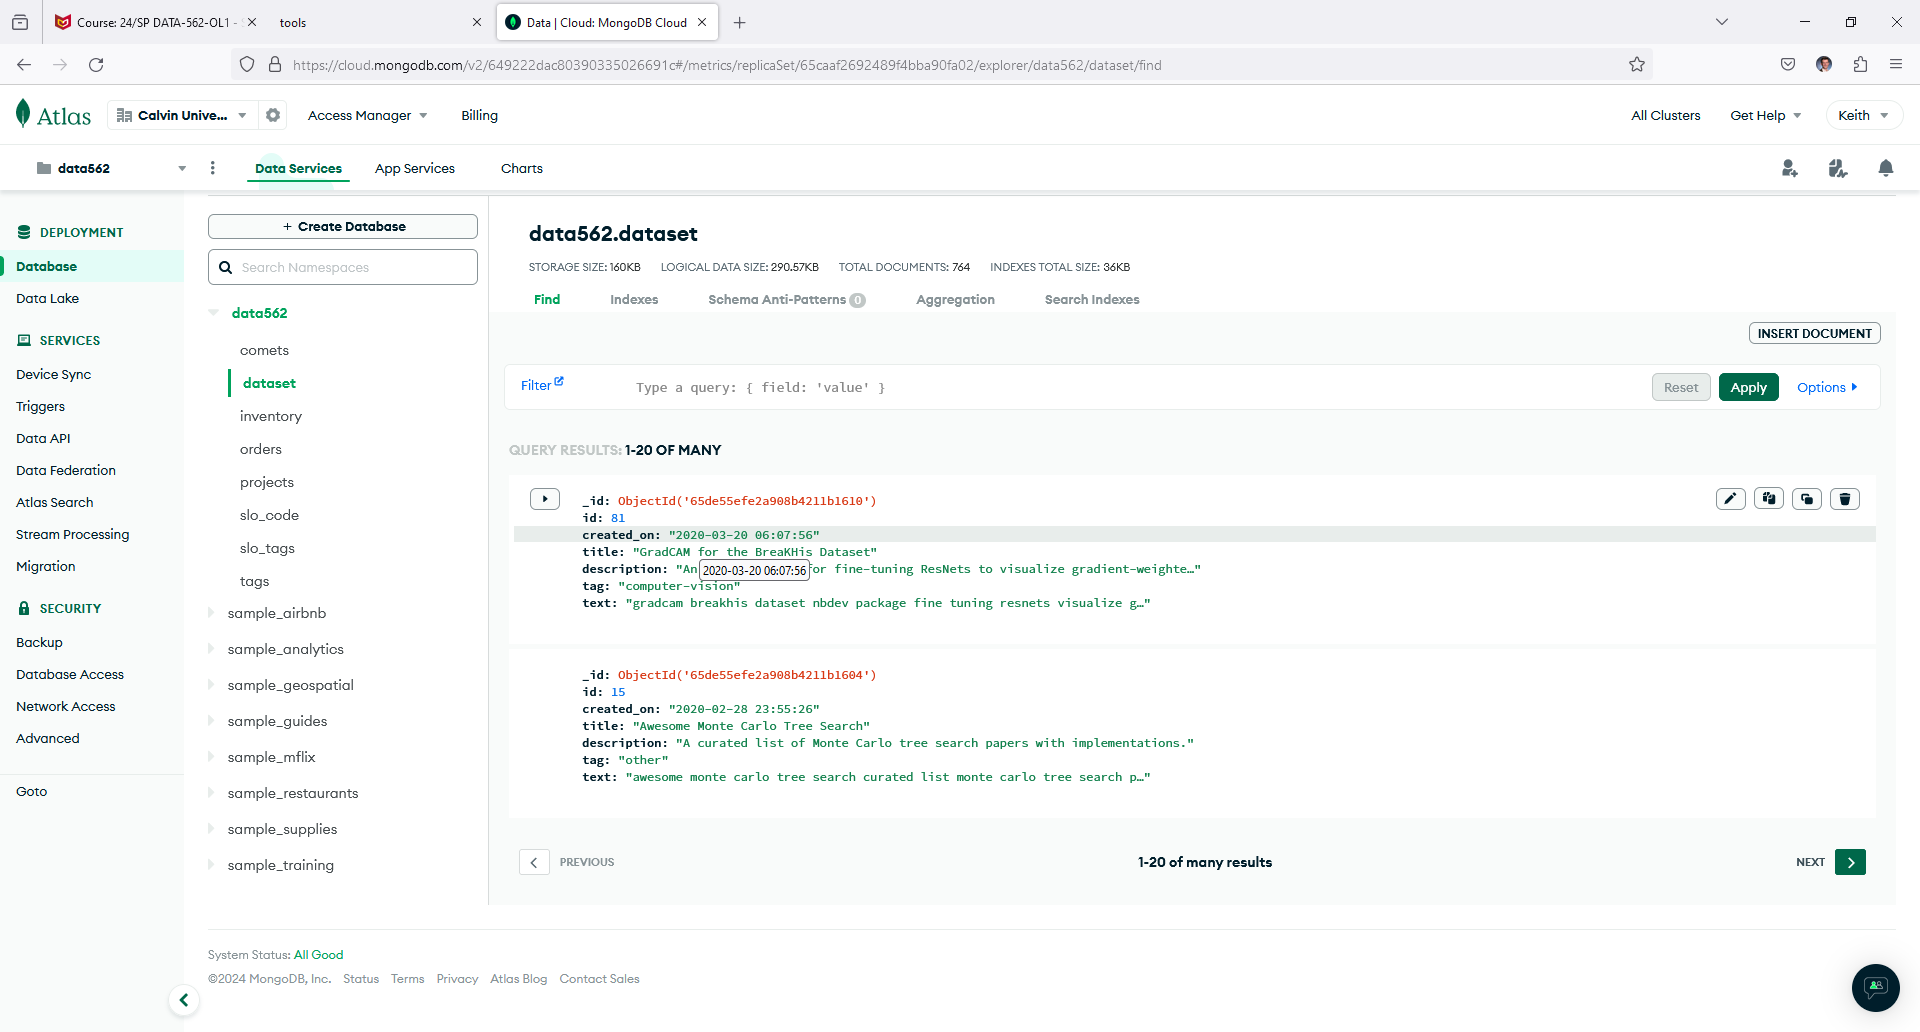1920x1032 pixels.
Task: Switch to the Aggregation tab
Action: coord(954,299)
